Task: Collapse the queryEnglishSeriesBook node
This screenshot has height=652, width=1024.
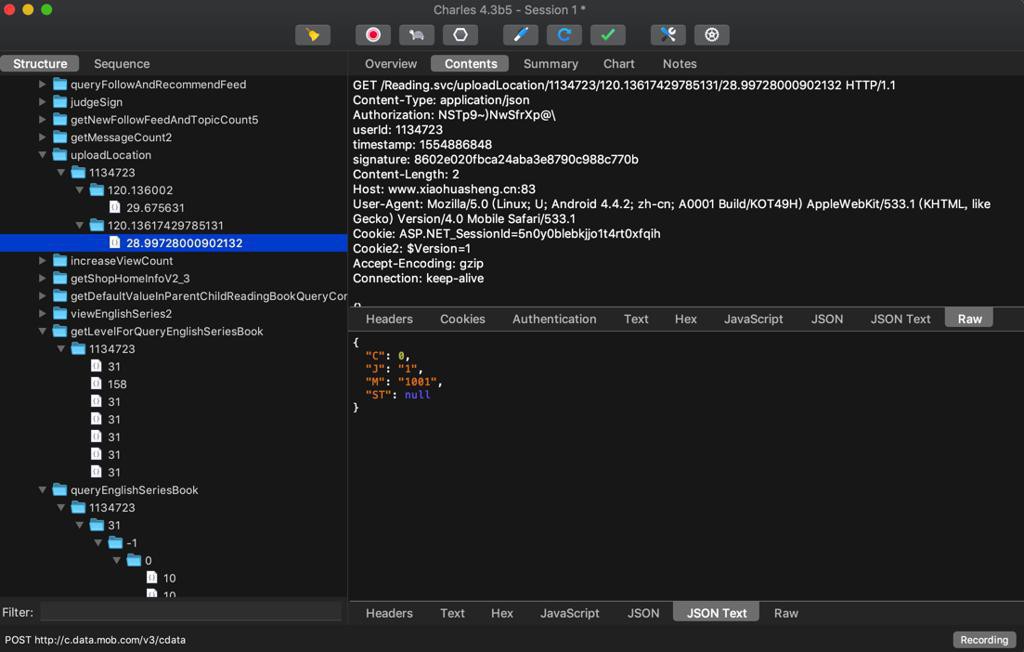Action: tap(43, 490)
